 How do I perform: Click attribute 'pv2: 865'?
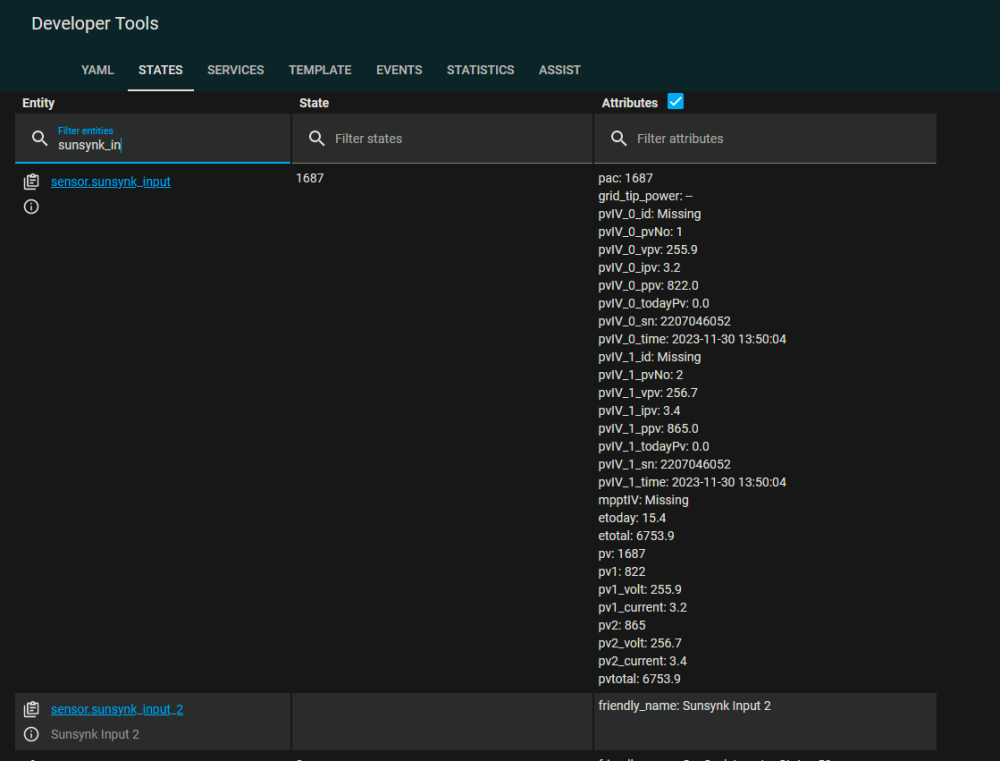622,625
